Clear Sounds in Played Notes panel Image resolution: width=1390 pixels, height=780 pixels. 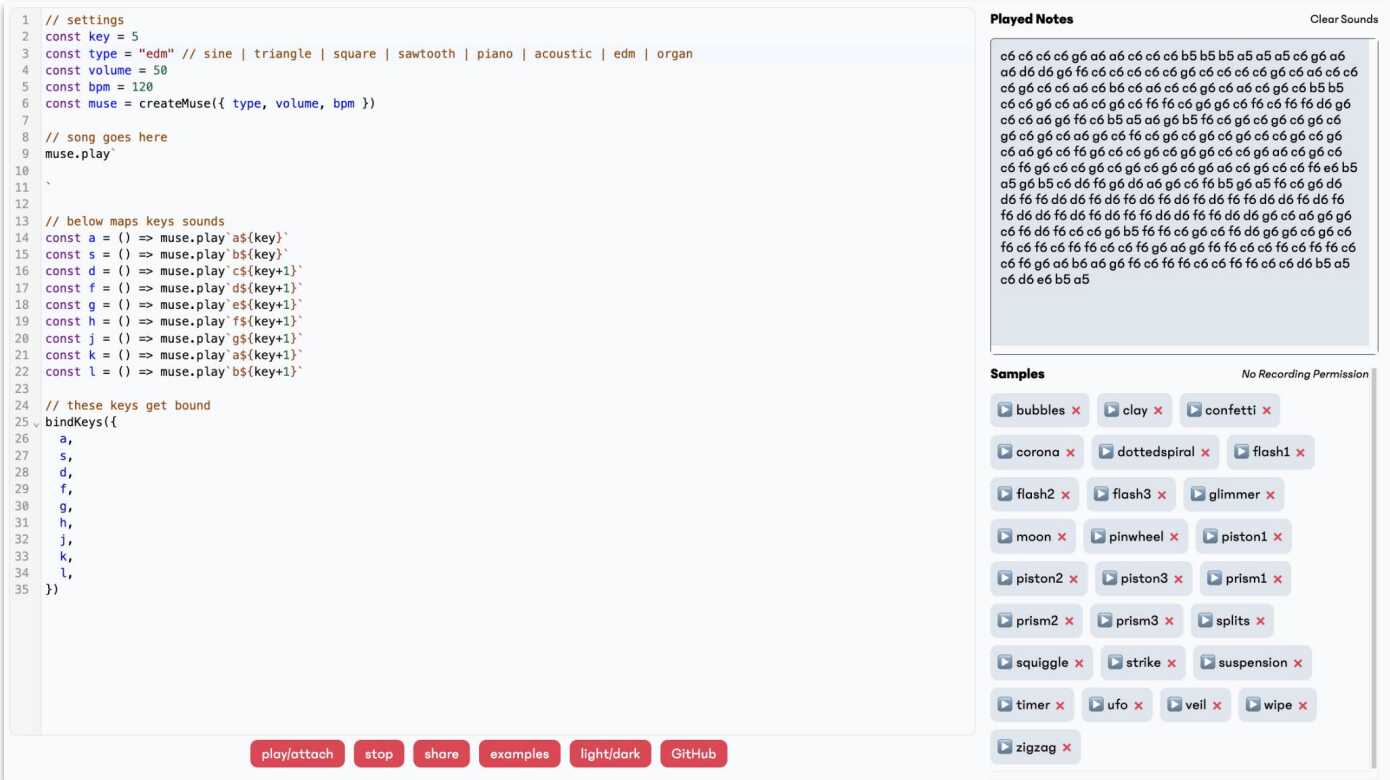pyautogui.click(x=1343, y=19)
